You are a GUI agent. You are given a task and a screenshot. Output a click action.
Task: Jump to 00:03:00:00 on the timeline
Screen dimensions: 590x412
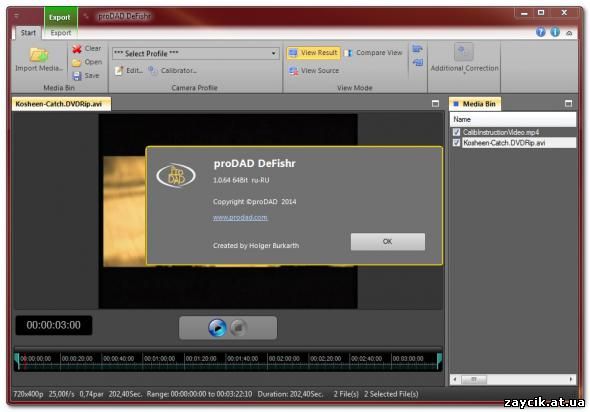point(408,359)
